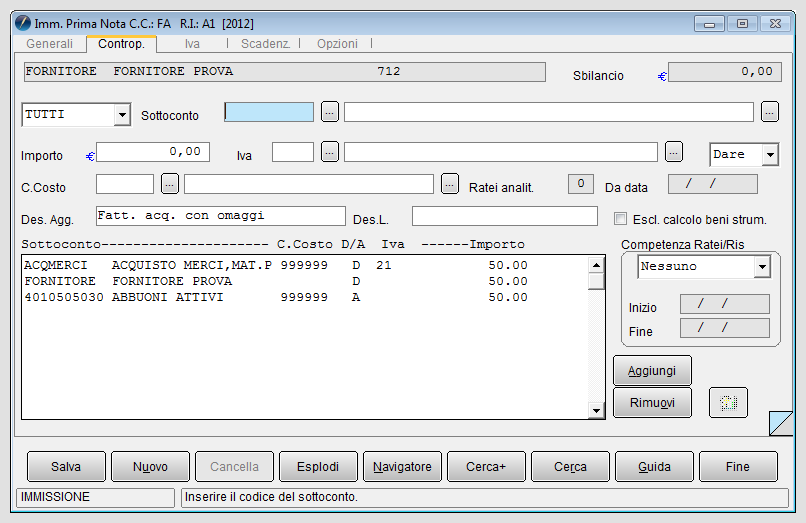Select the ACQMERCI ACQUISTO MERCI row

pyautogui.click(x=305, y=265)
